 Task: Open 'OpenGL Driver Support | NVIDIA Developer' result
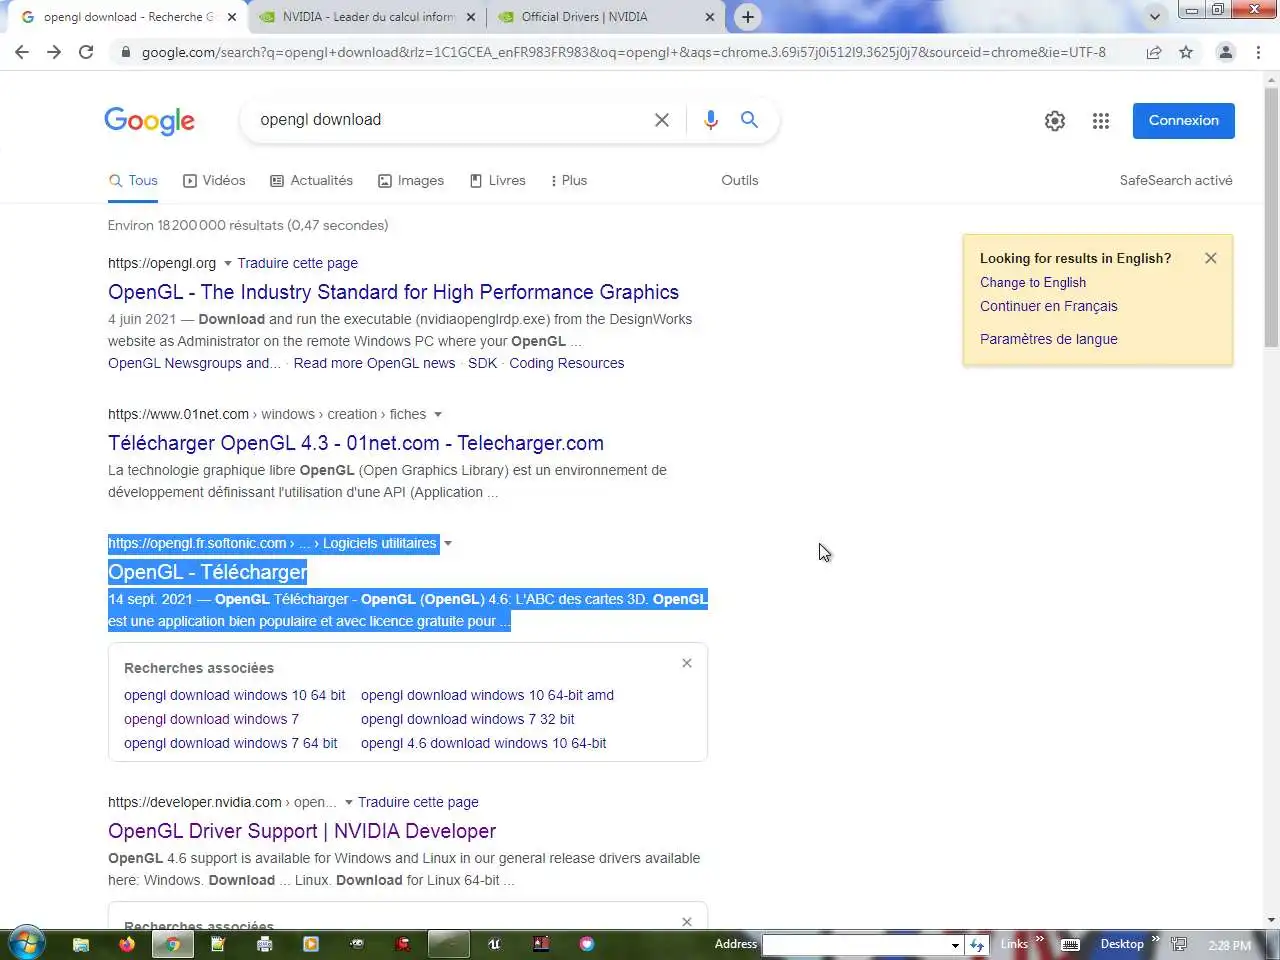point(302,831)
